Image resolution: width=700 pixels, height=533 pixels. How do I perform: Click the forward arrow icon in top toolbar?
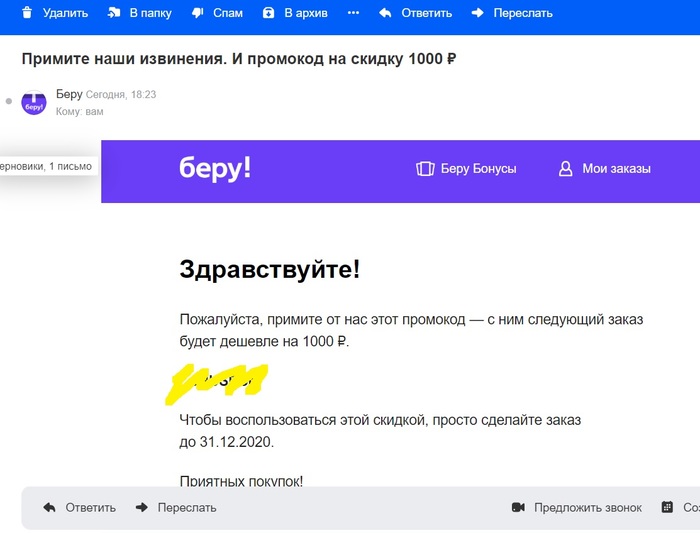[478, 13]
